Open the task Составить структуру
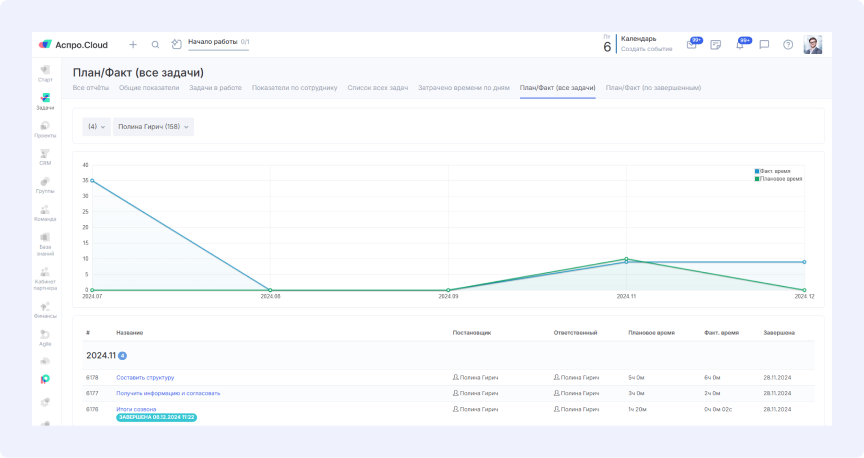 tap(145, 377)
